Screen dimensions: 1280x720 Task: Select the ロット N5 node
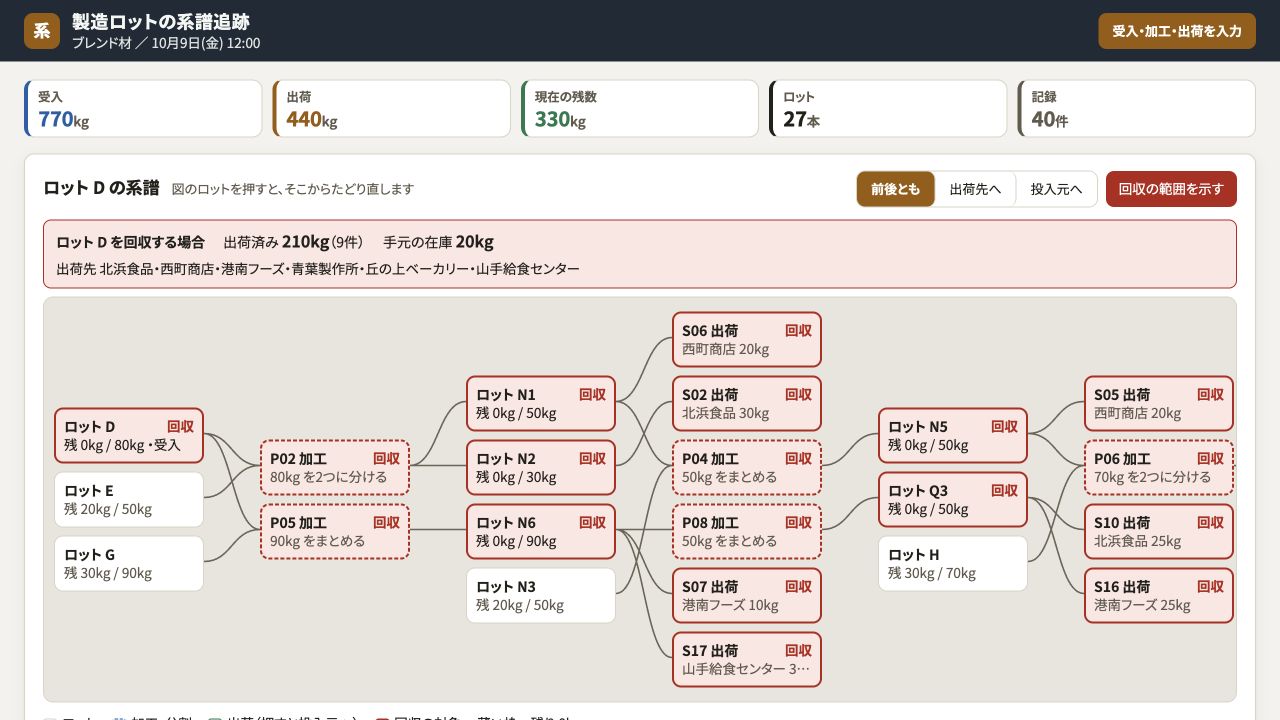[953, 435]
